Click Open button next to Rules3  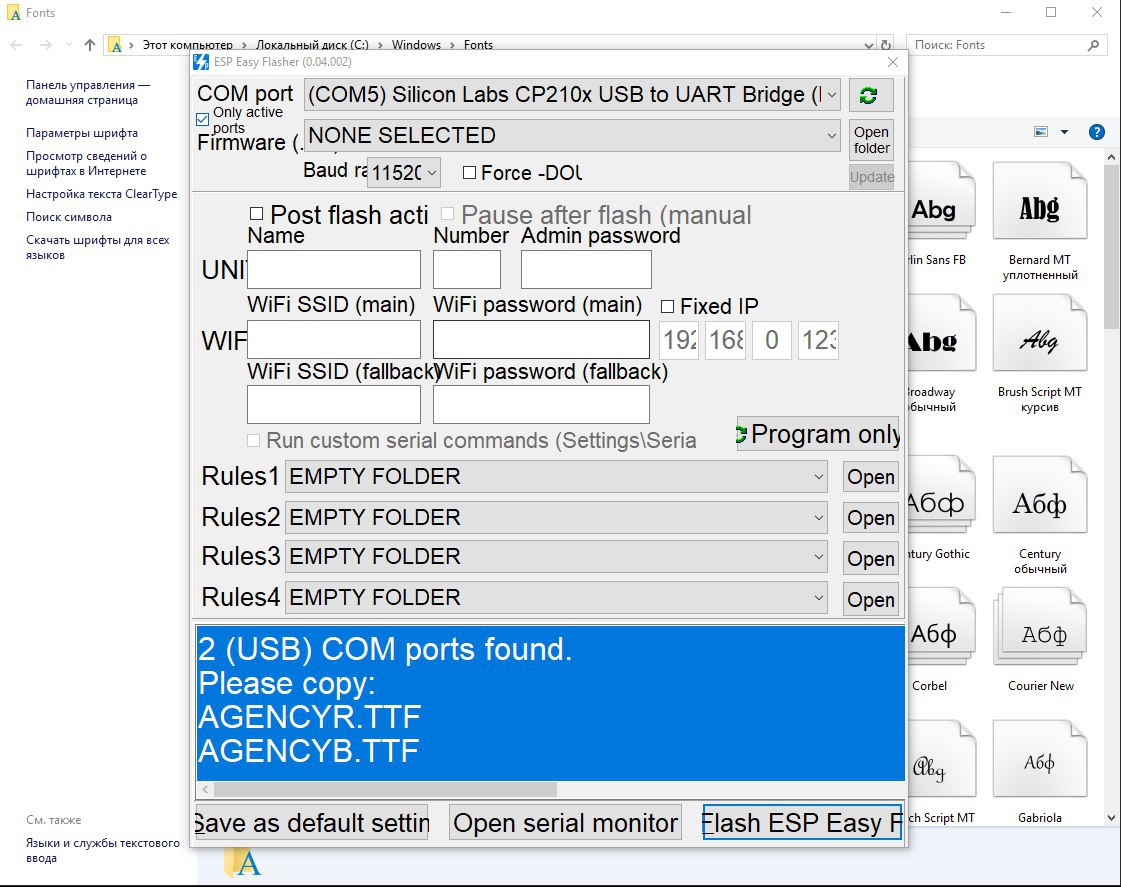(x=870, y=559)
